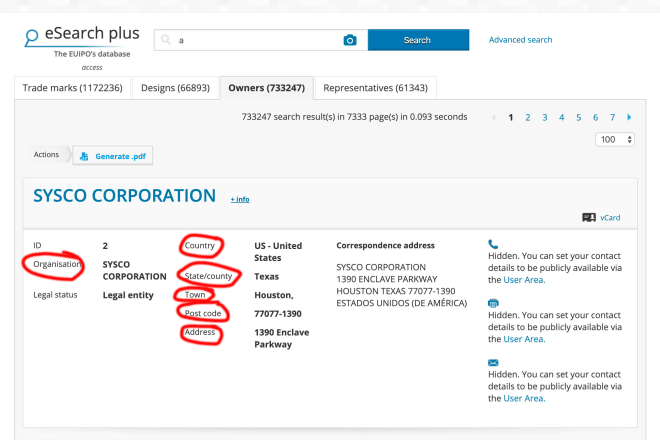Go to results page 6
The image size is (660, 440).
(596, 117)
